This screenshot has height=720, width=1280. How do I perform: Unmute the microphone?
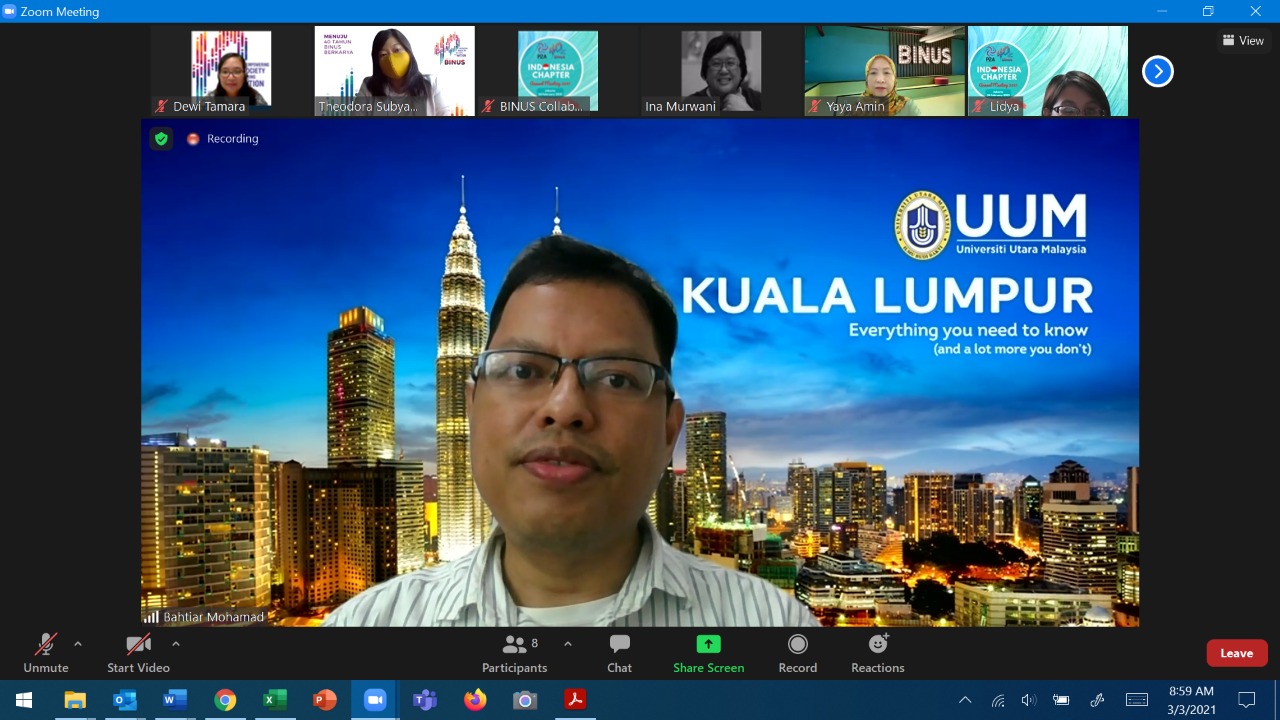(46, 653)
